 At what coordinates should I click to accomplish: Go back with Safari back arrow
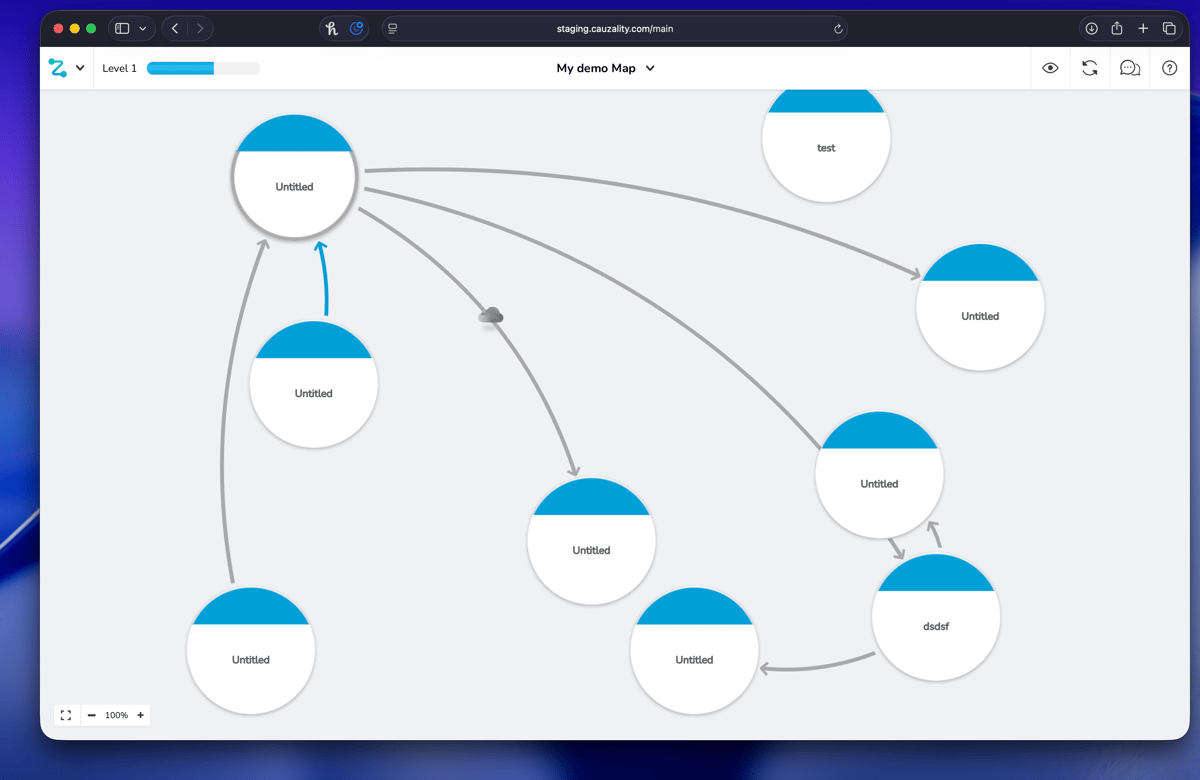click(x=175, y=29)
